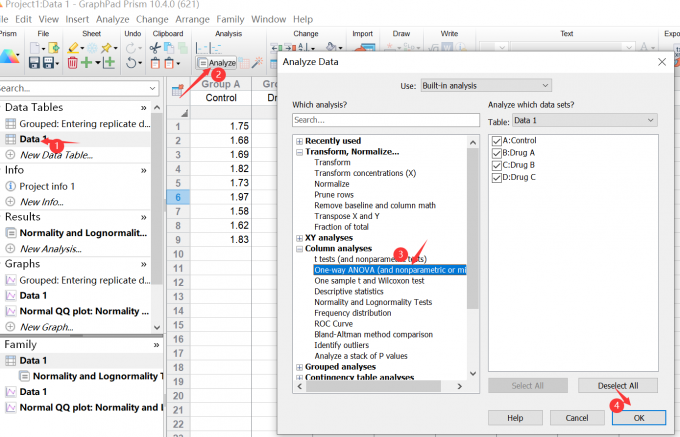Click the scissors cut icon
The image size is (680, 437).
(x=155, y=47)
